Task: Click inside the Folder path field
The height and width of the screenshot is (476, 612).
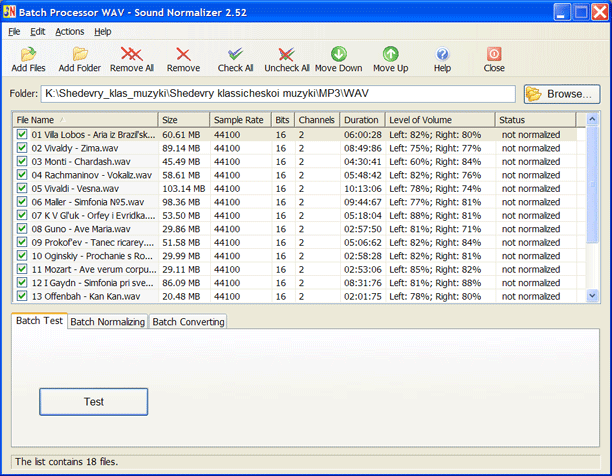Action: (x=278, y=94)
